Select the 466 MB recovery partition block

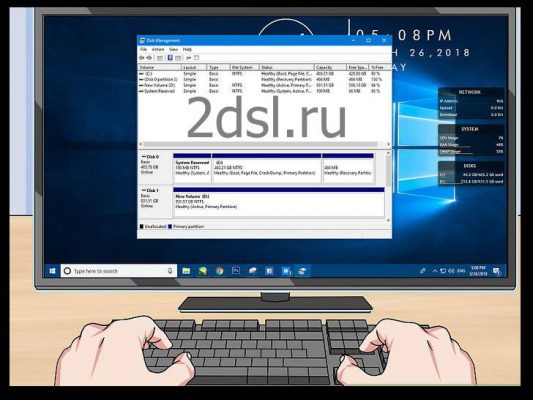[x=348, y=169]
